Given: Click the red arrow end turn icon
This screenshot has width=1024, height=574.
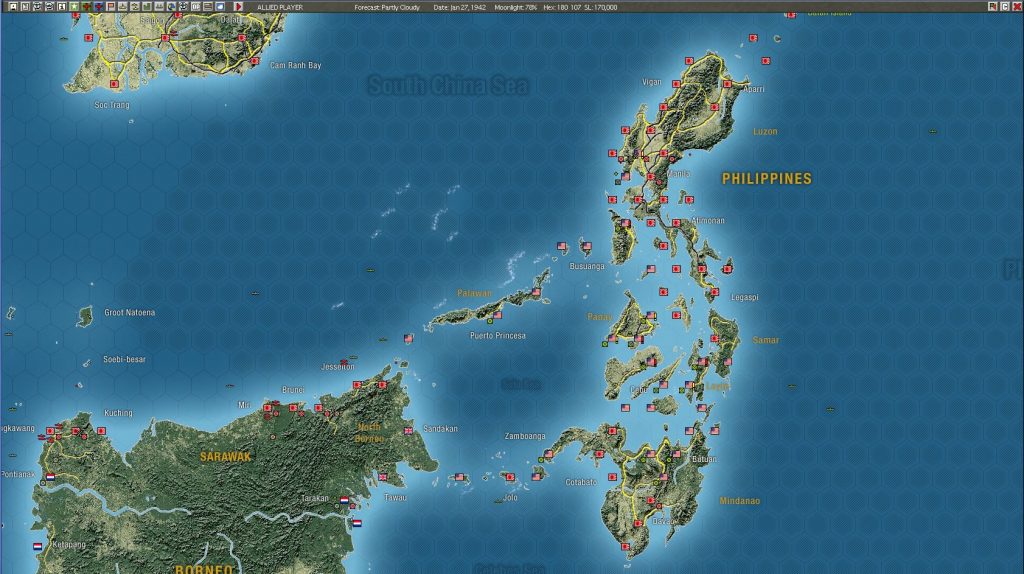Looking at the screenshot, I should (238, 7).
